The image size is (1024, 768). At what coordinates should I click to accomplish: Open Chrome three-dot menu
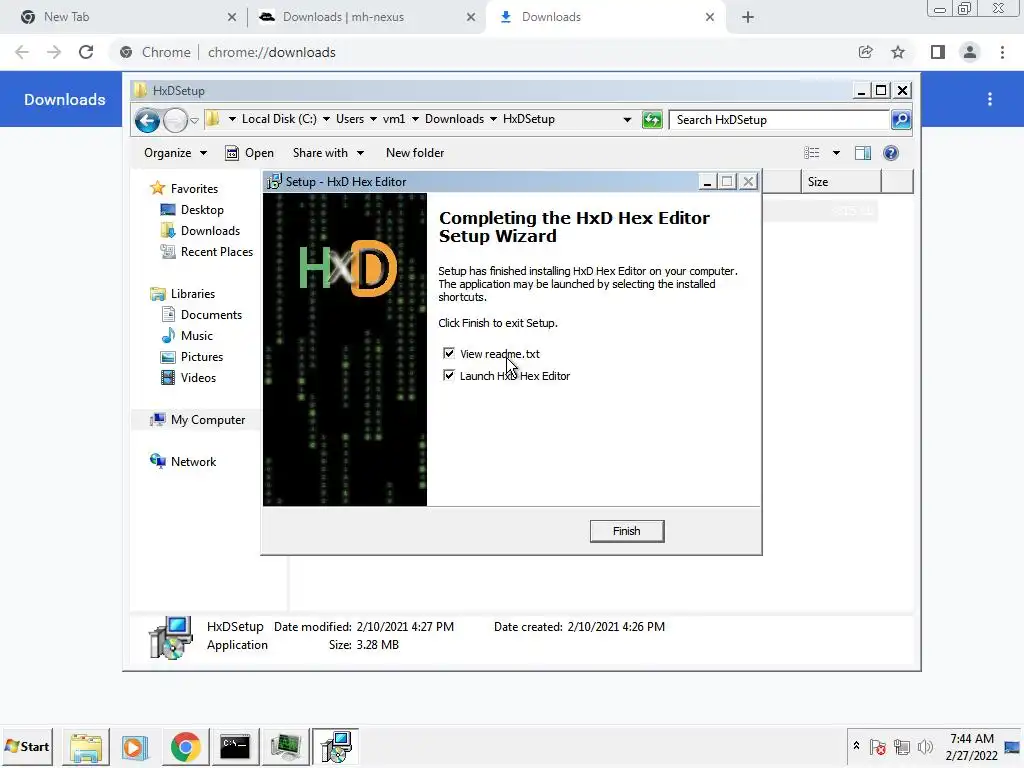(1002, 52)
